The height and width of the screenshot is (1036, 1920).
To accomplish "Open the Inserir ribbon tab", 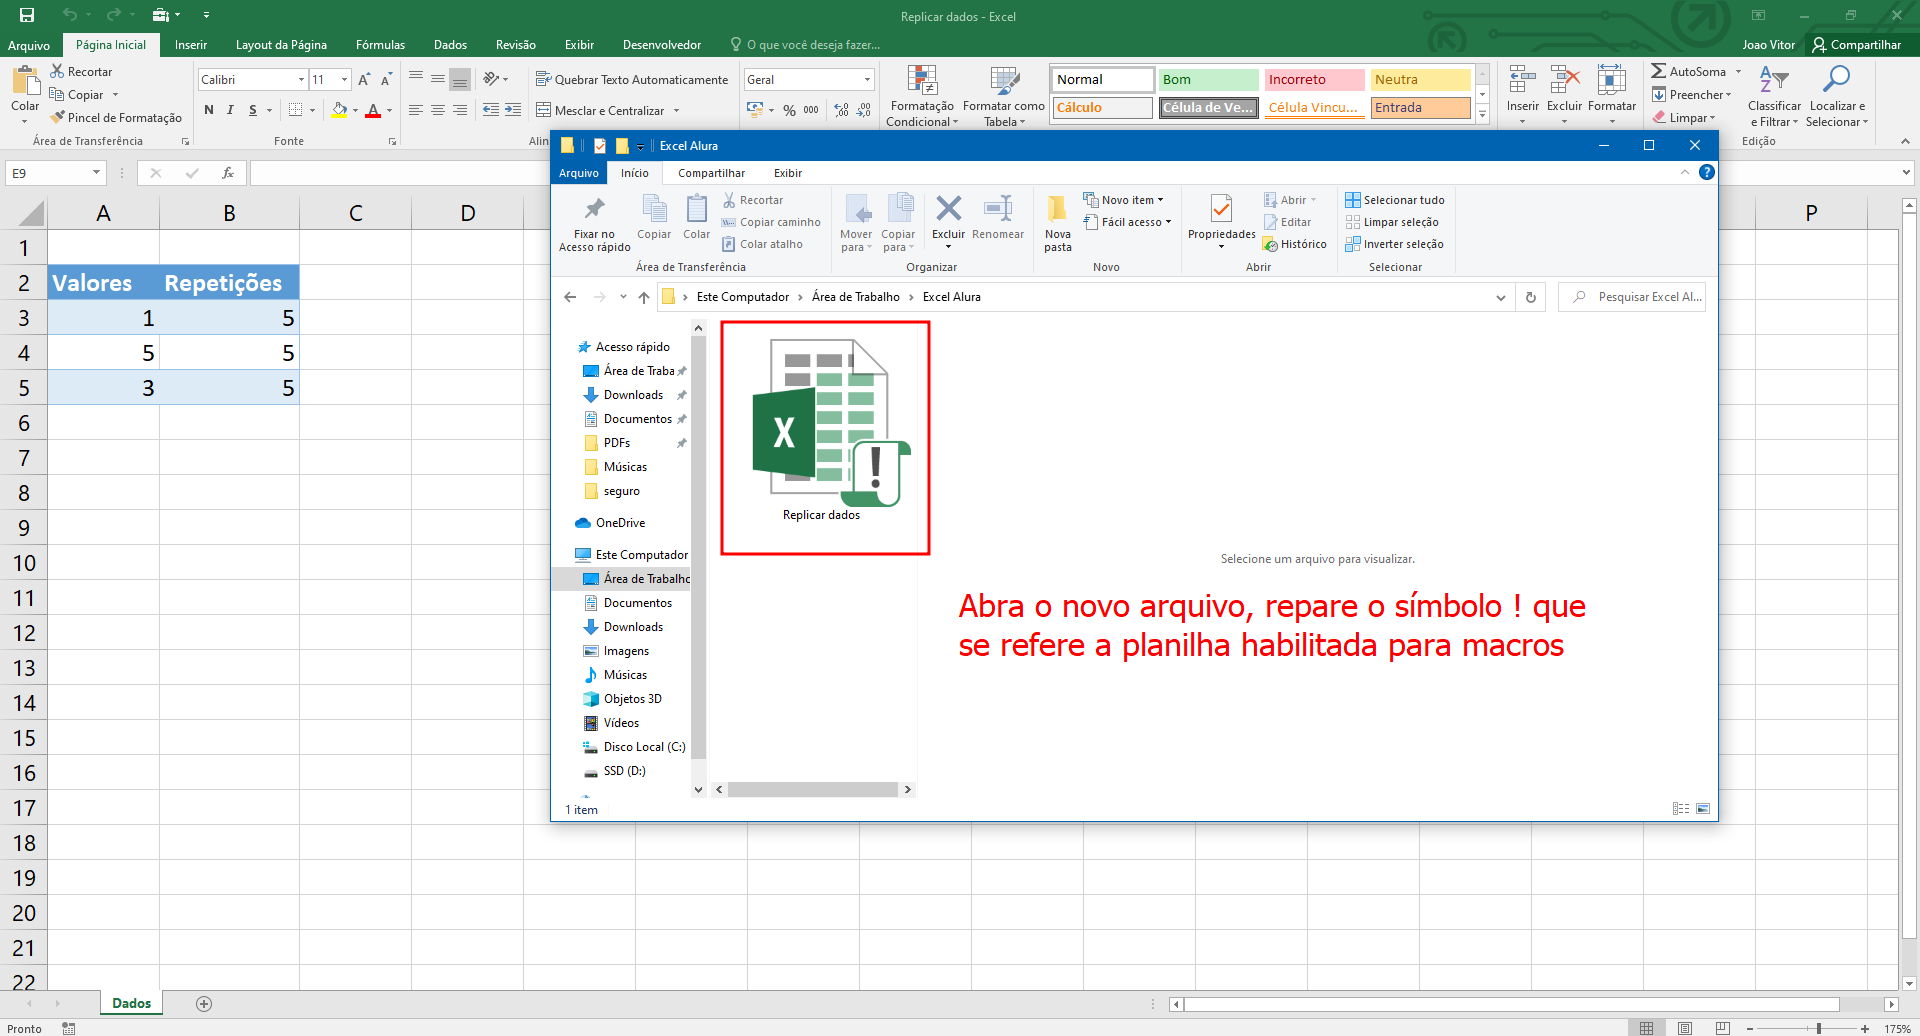I will tap(191, 45).
